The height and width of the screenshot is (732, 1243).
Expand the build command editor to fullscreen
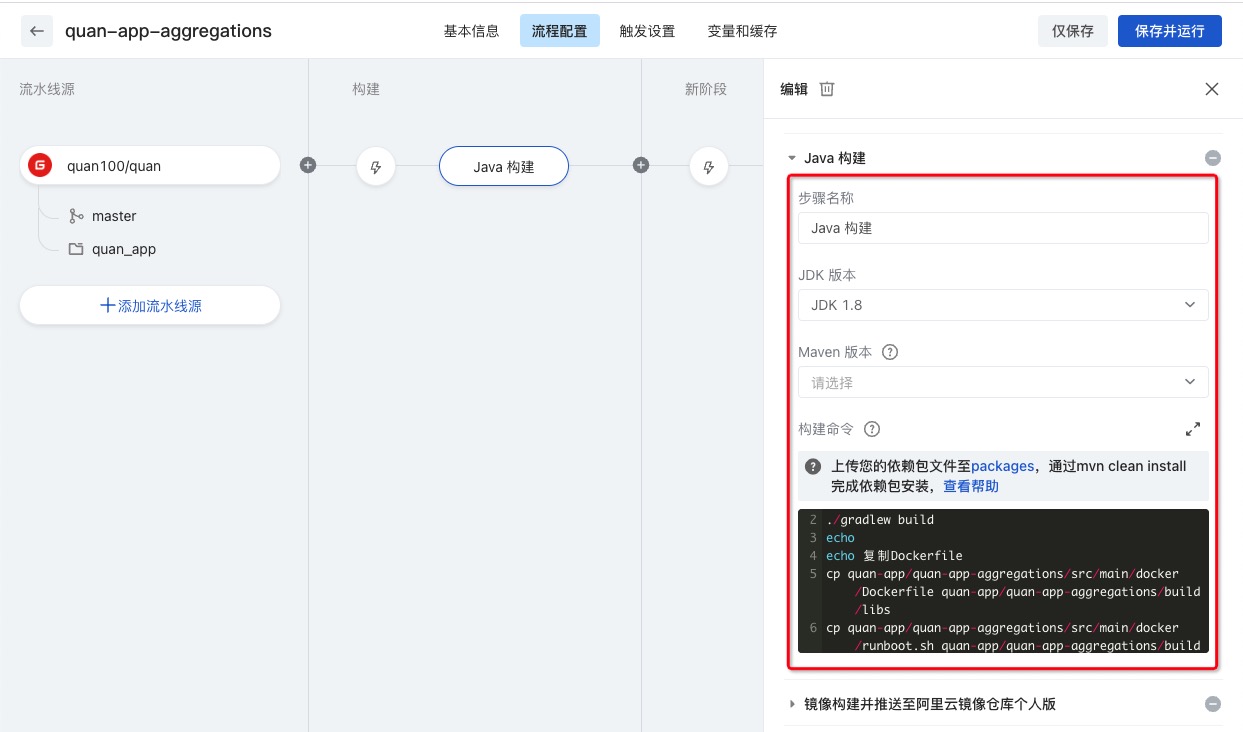[x=1193, y=429]
